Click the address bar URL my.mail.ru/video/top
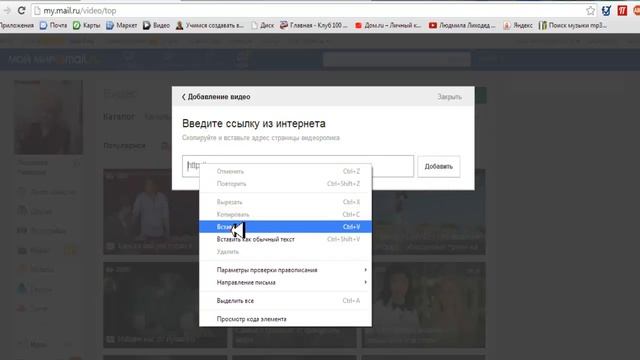The width and height of the screenshot is (640, 360). click(x=80, y=11)
